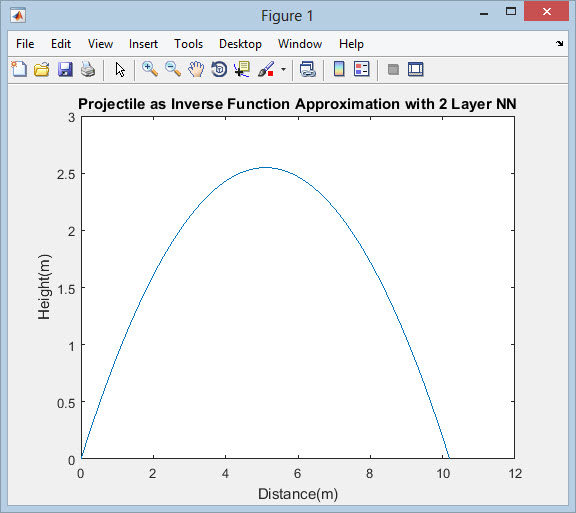Open a file with the folder icon
This screenshot has height=513, width=576.
[42, 69]
